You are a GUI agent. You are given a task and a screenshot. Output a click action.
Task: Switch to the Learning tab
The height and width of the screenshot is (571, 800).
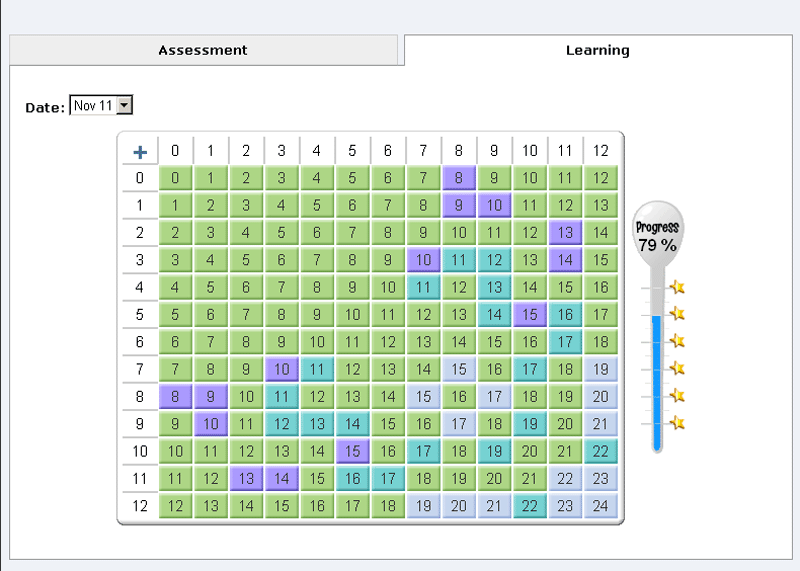598,50
